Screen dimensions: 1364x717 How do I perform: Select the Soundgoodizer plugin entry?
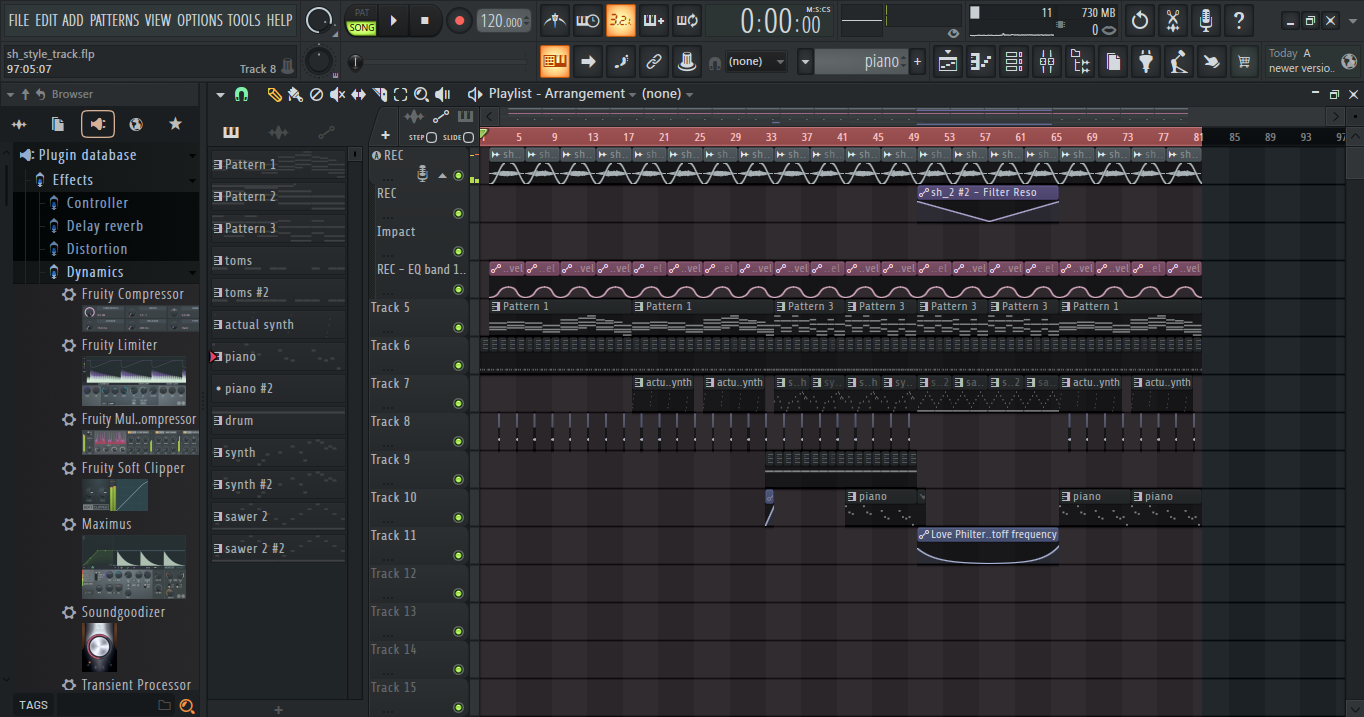tap(124, 612)
